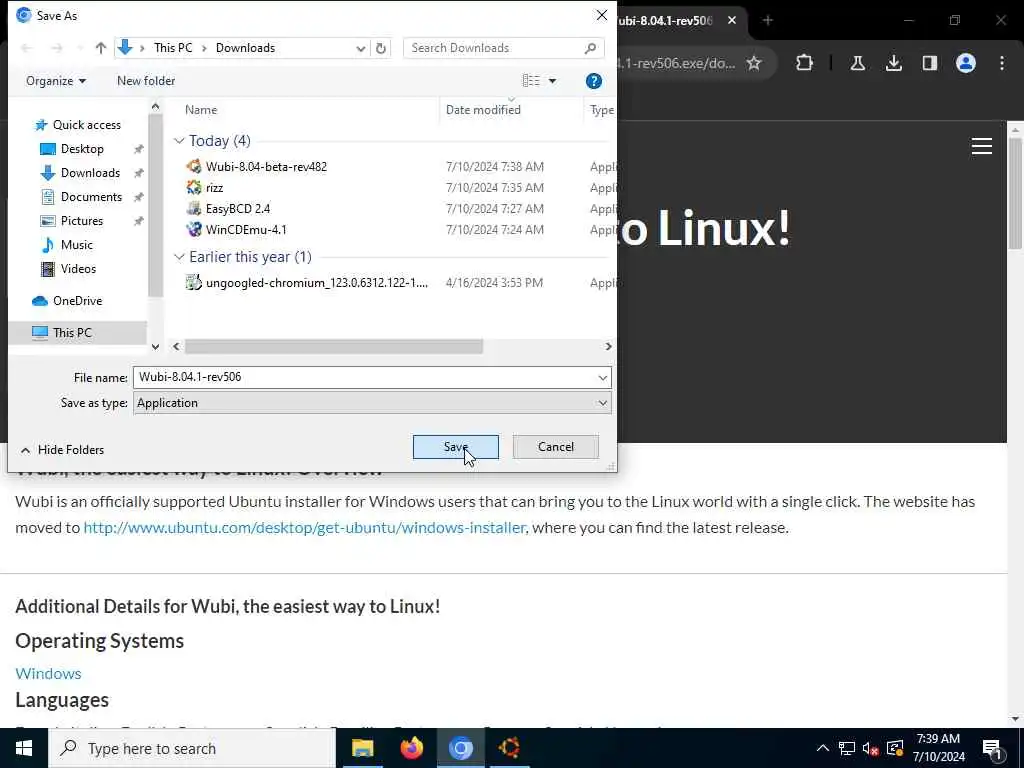The height and width of the screenshot is (768, 1024).
Task: Bookmark this page with the star icon
Action: click(754, 63)
